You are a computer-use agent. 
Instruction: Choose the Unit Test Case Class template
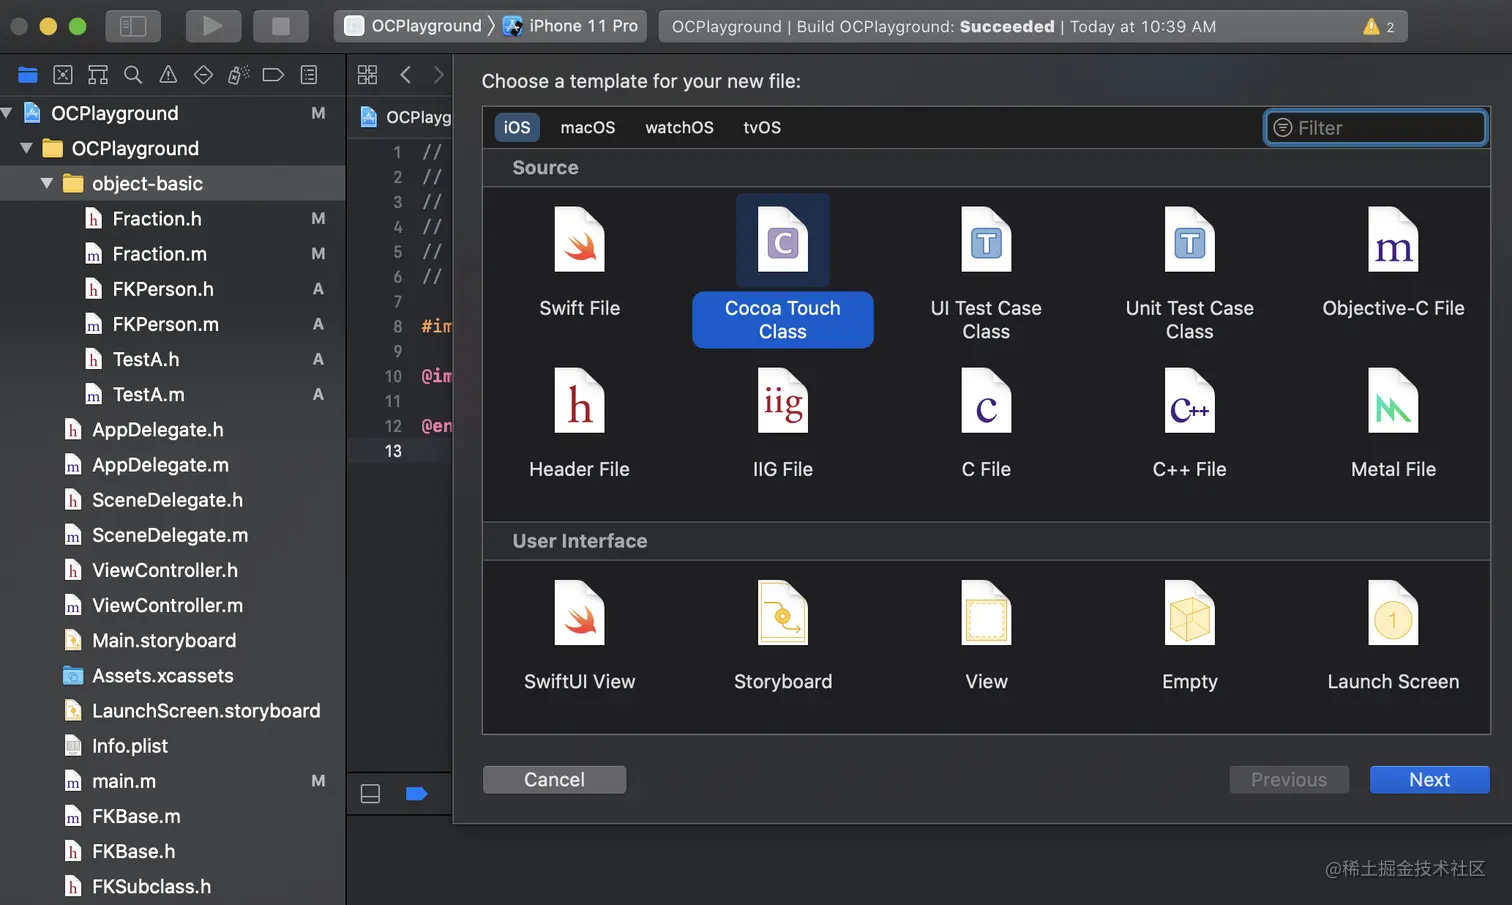click(x=1189, y=272)
